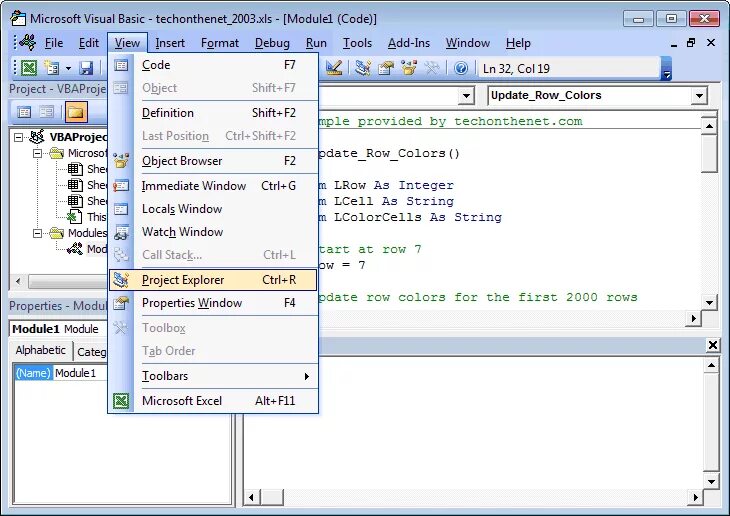Open the Add-Ins menu
730x516 pixels.
click(409, 43)
